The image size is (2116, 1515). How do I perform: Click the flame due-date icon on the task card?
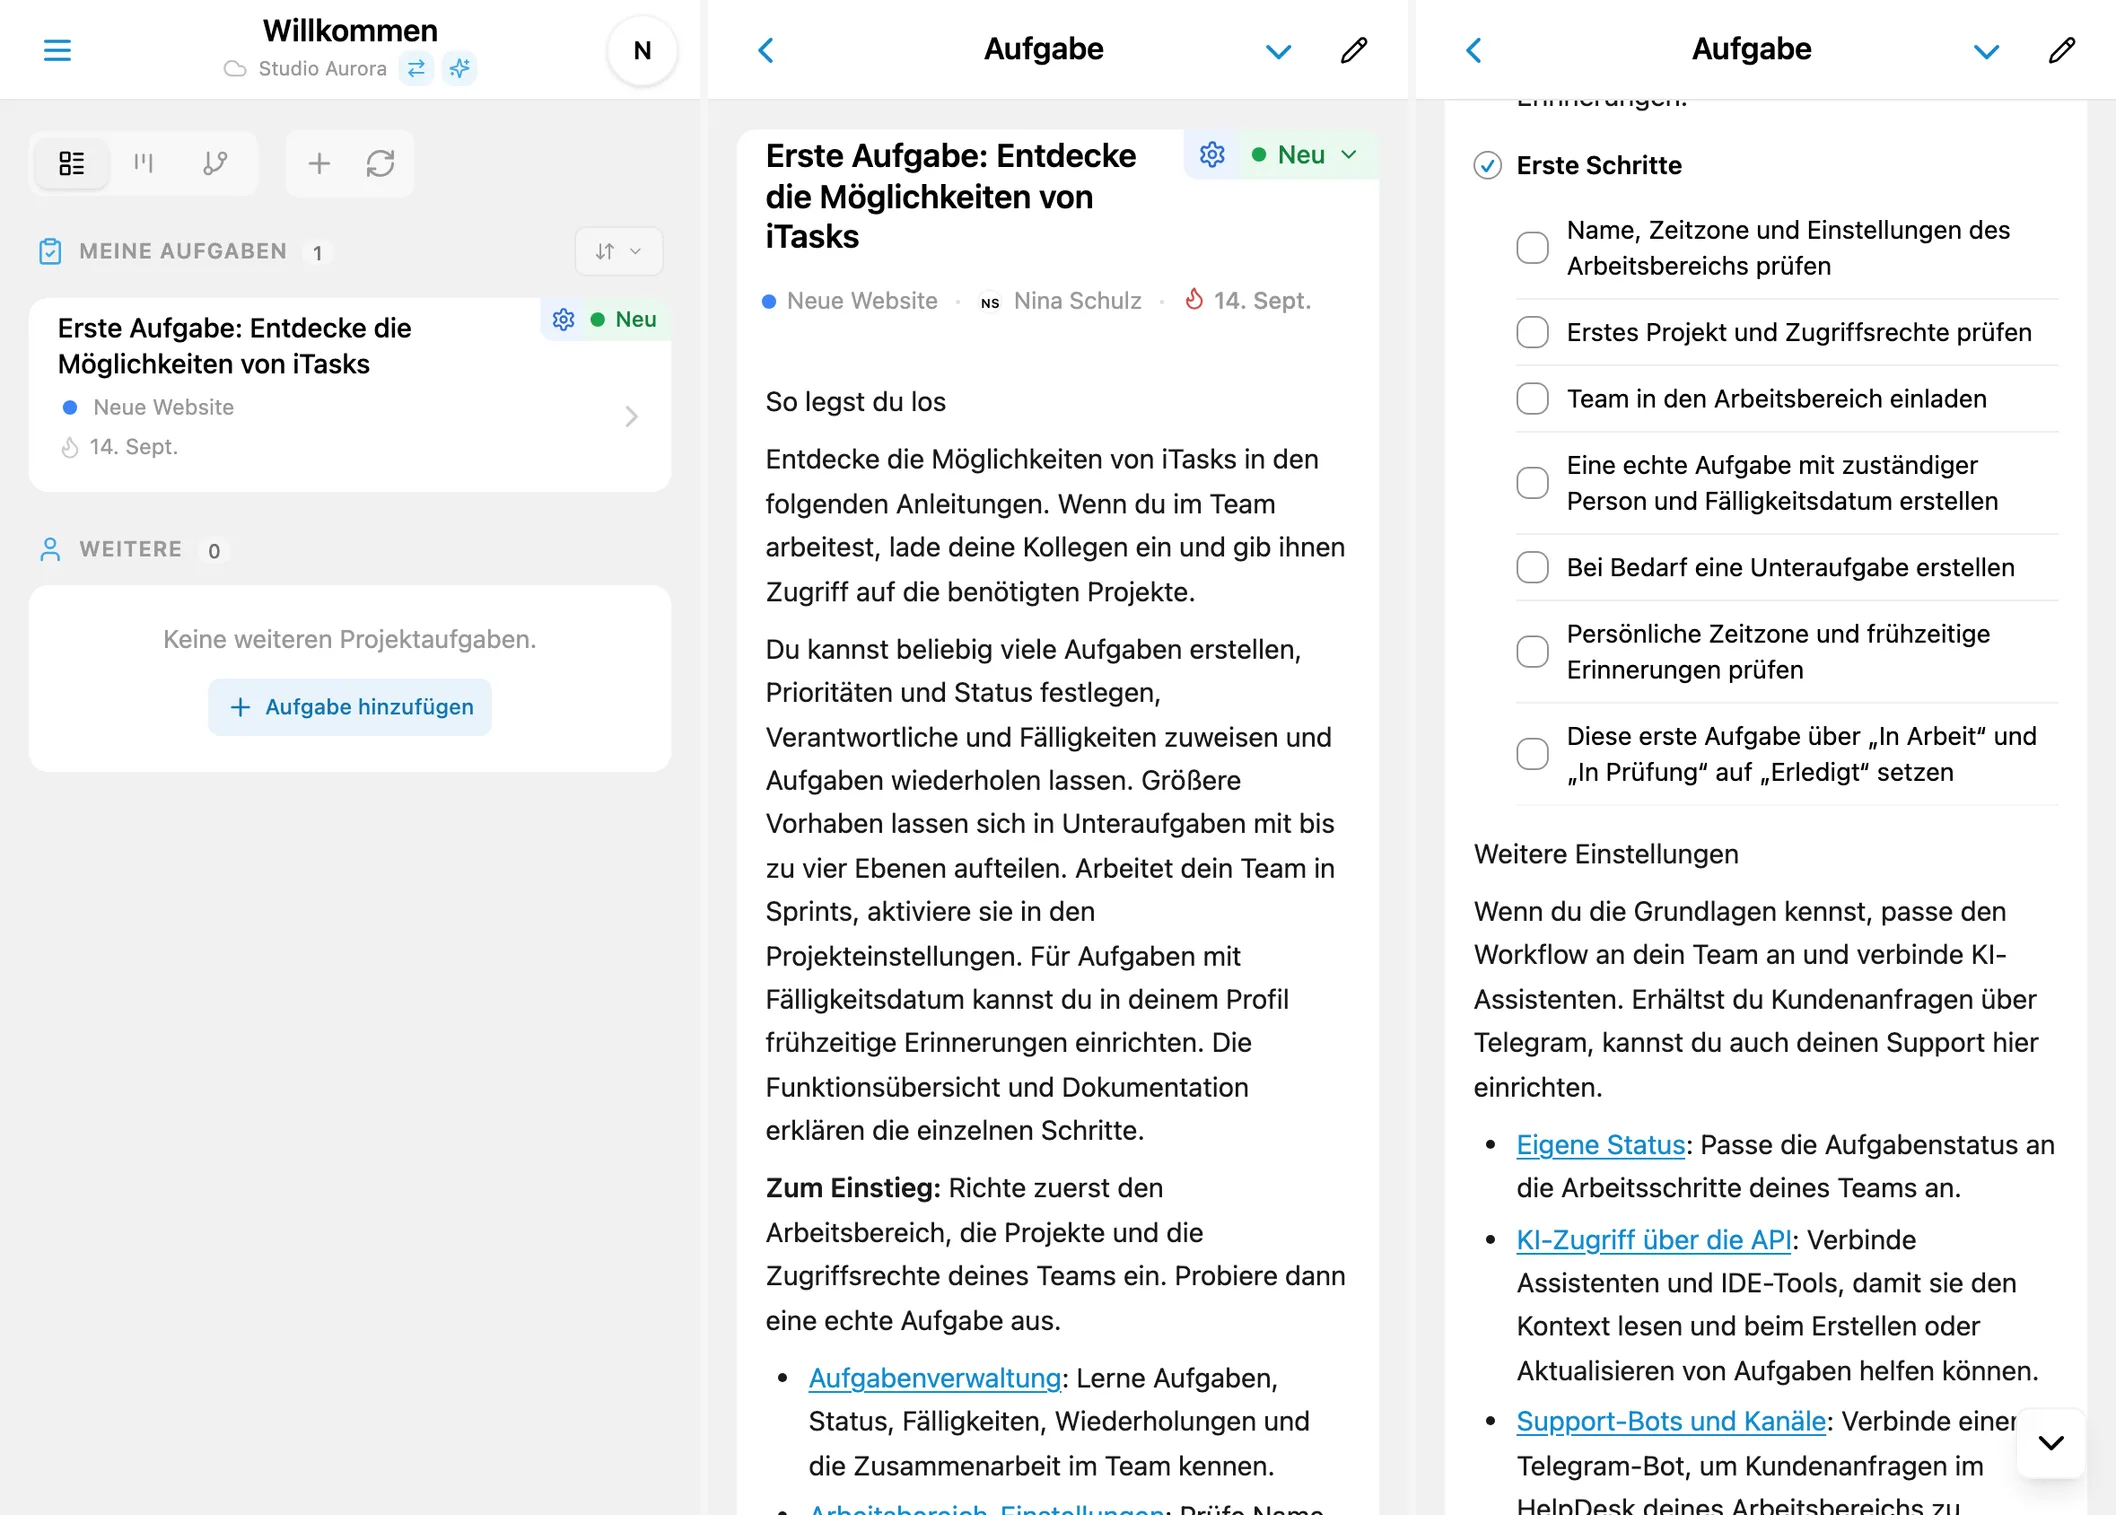69,447
